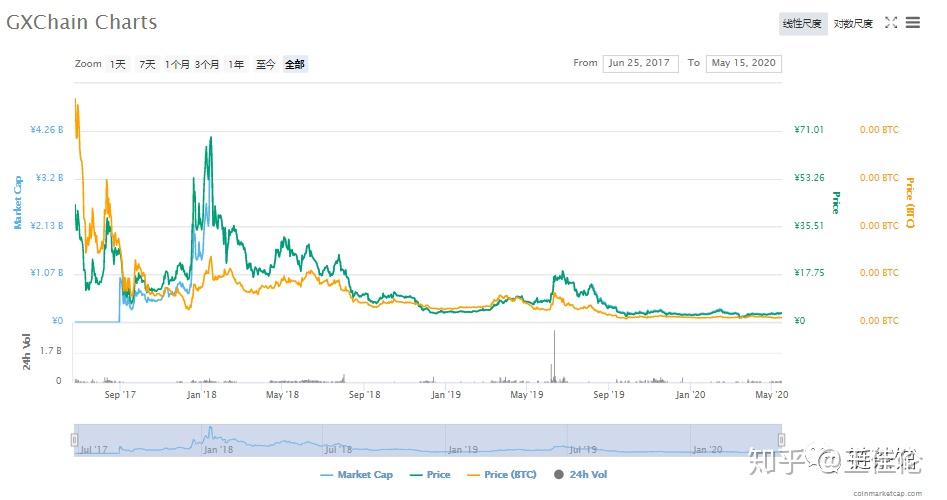Click navigator timeline at Jul '19
The height and width of the screenshot is (500, 947).
pyautogui.click(x=583, y=450)
